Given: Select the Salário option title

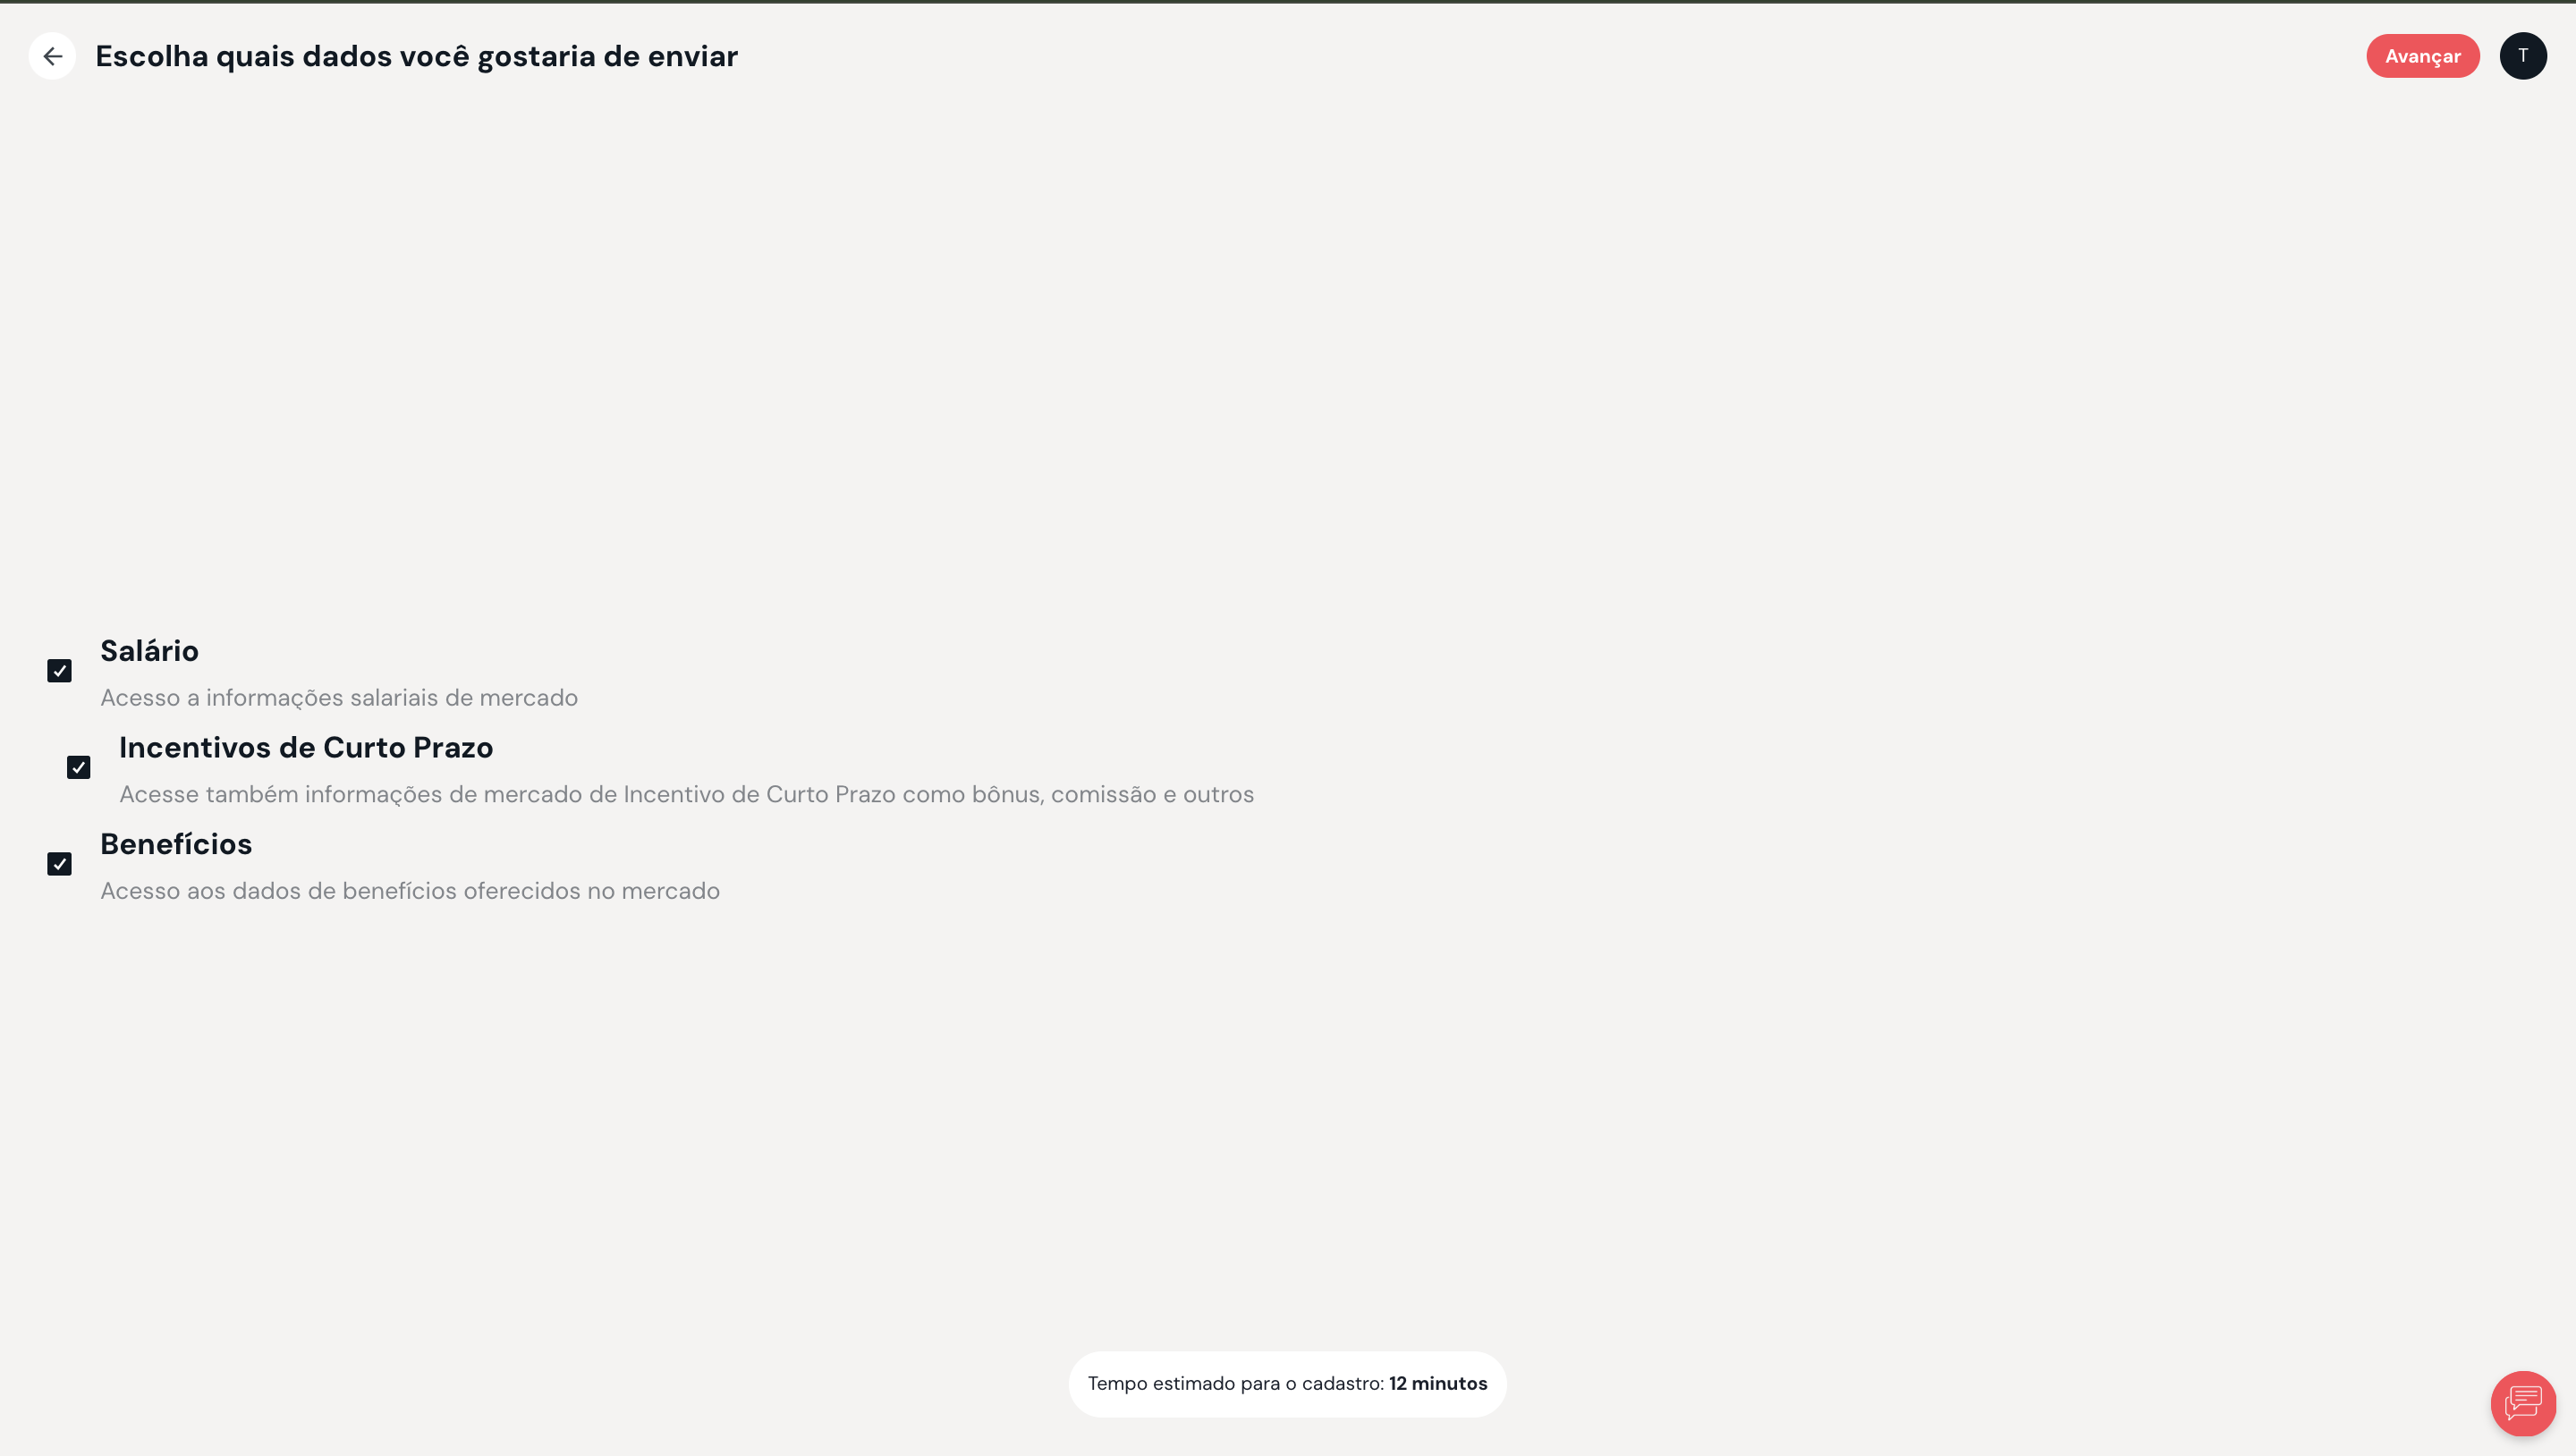Looking at the screenshot, I should click(149, 651).
